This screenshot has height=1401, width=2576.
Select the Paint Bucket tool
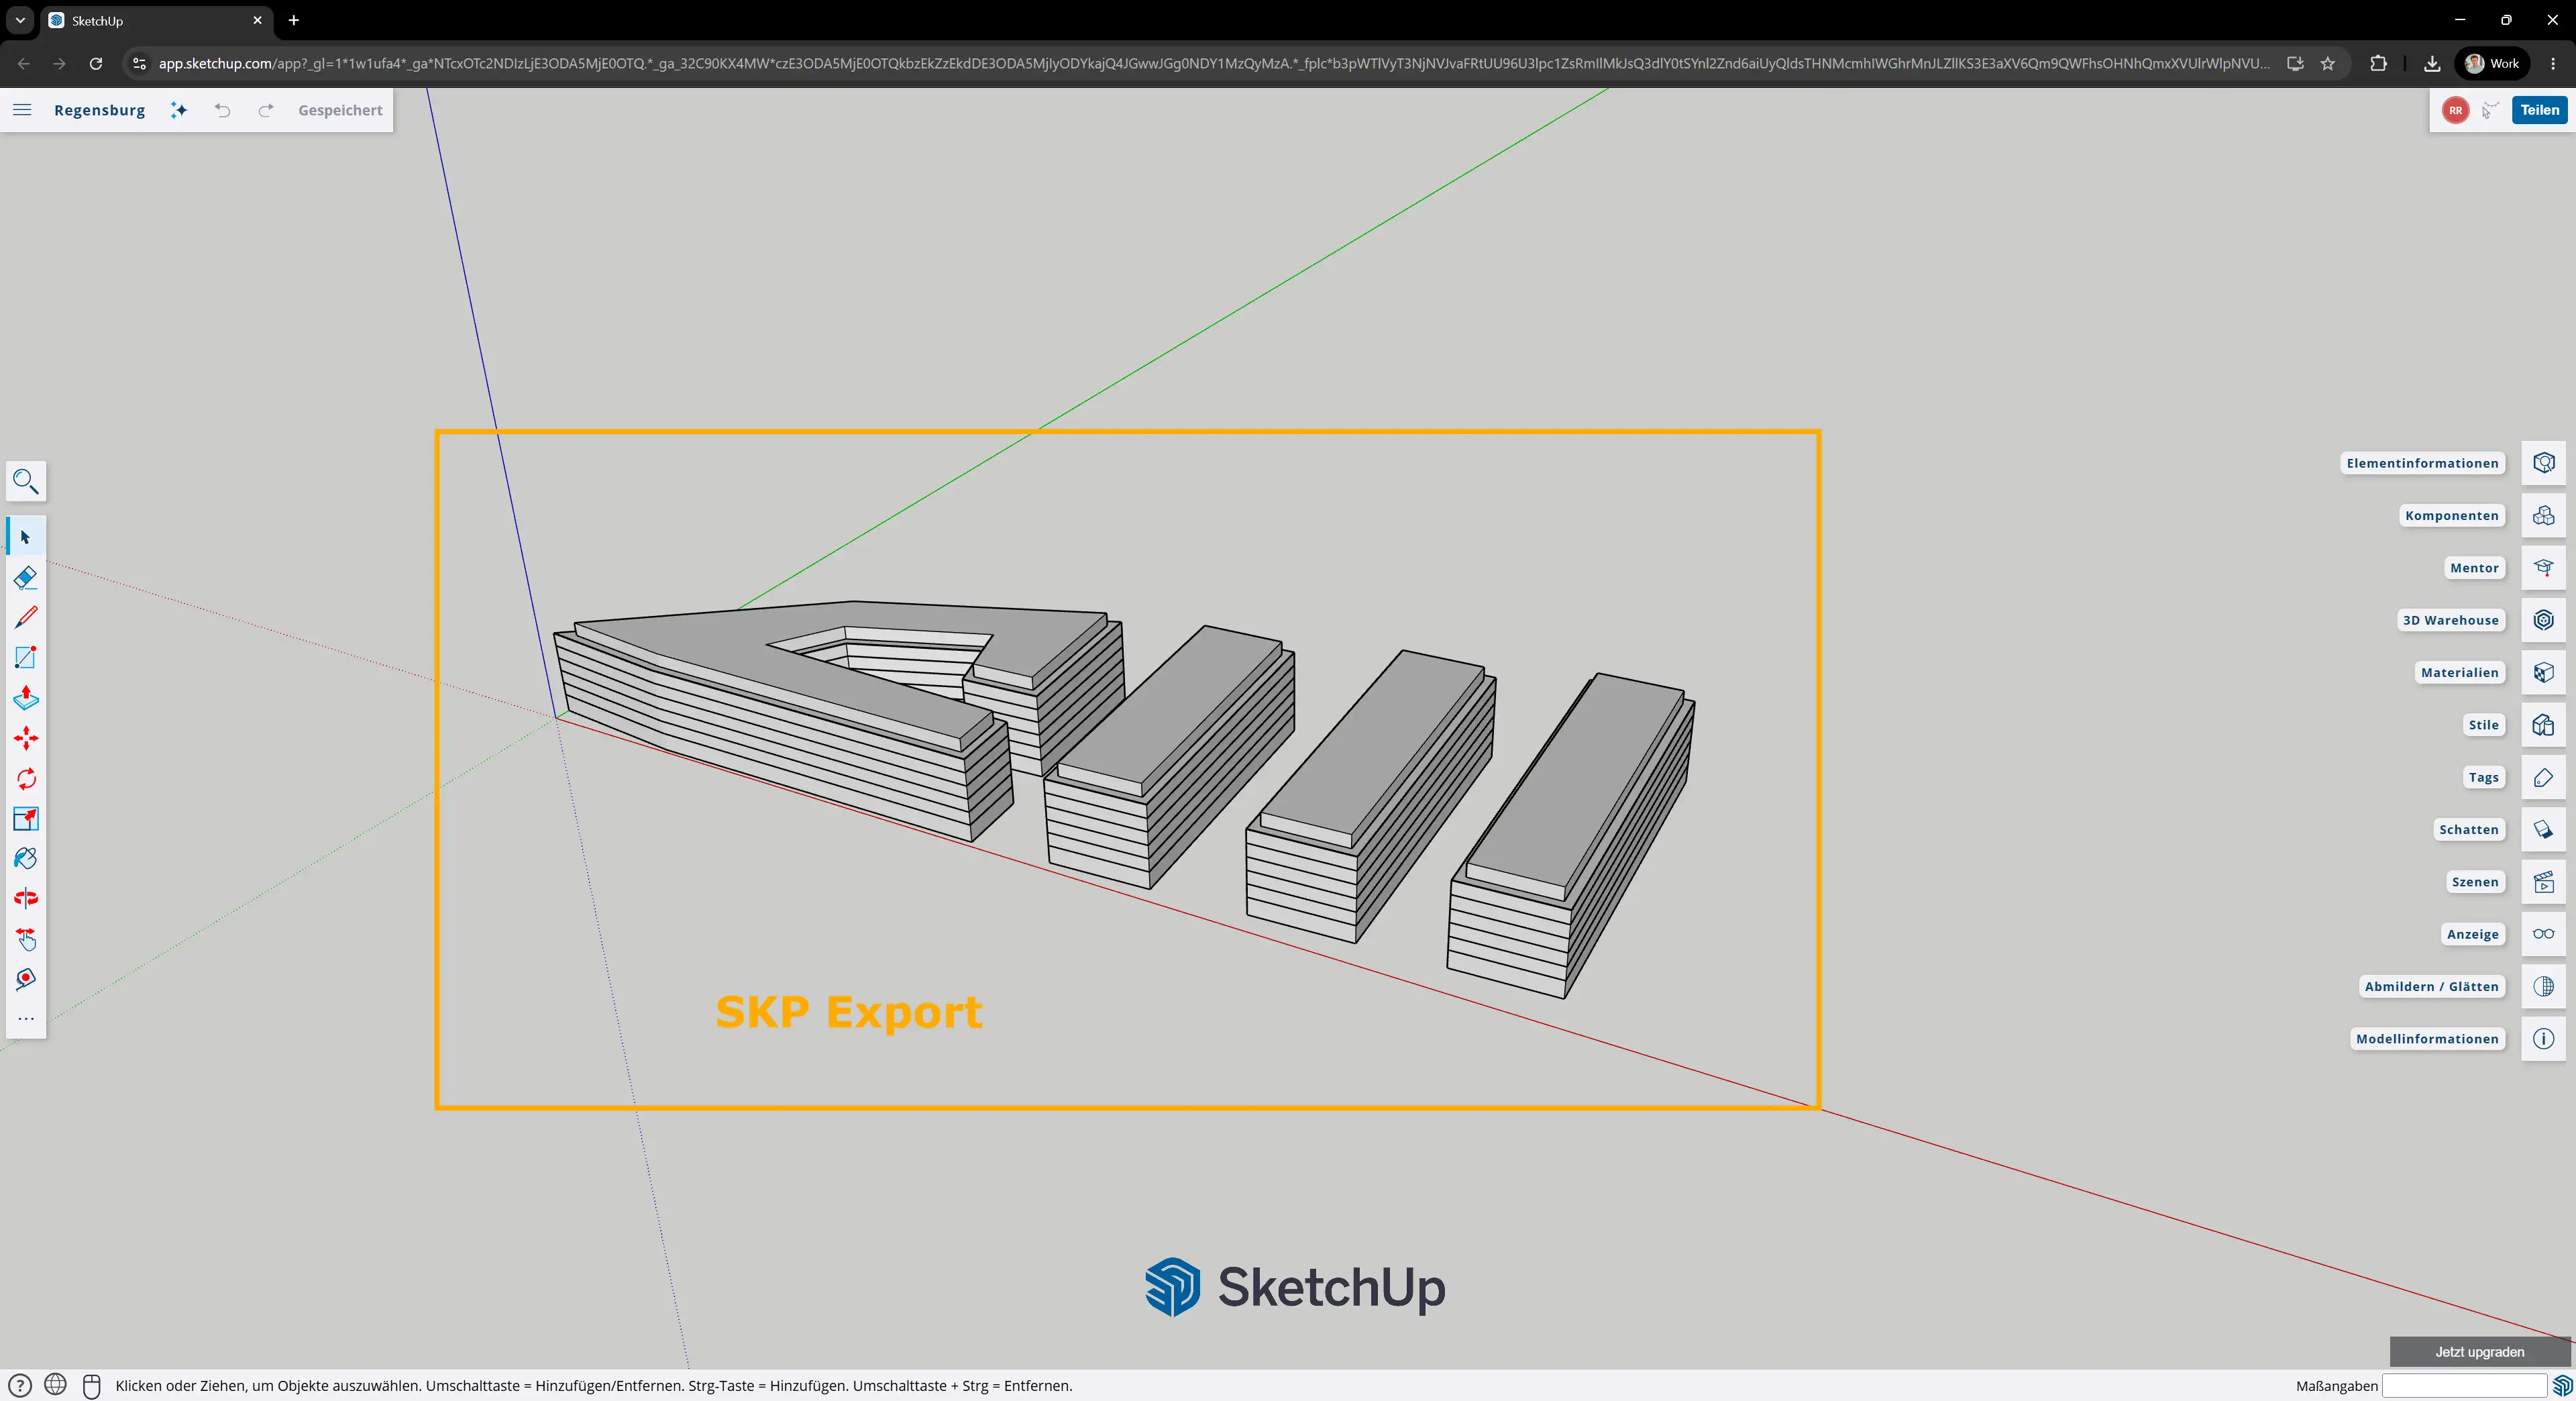(26, 858)
